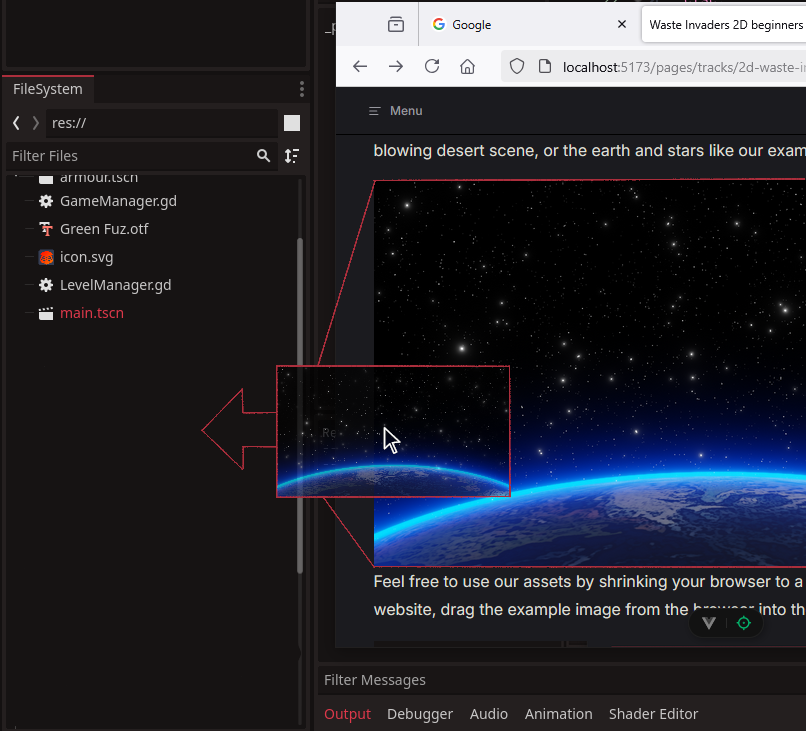The height and width of the screenshot is (731, 806).
Task: Click the gear icon beside LevelManager.gd
Action: (46, 285)
